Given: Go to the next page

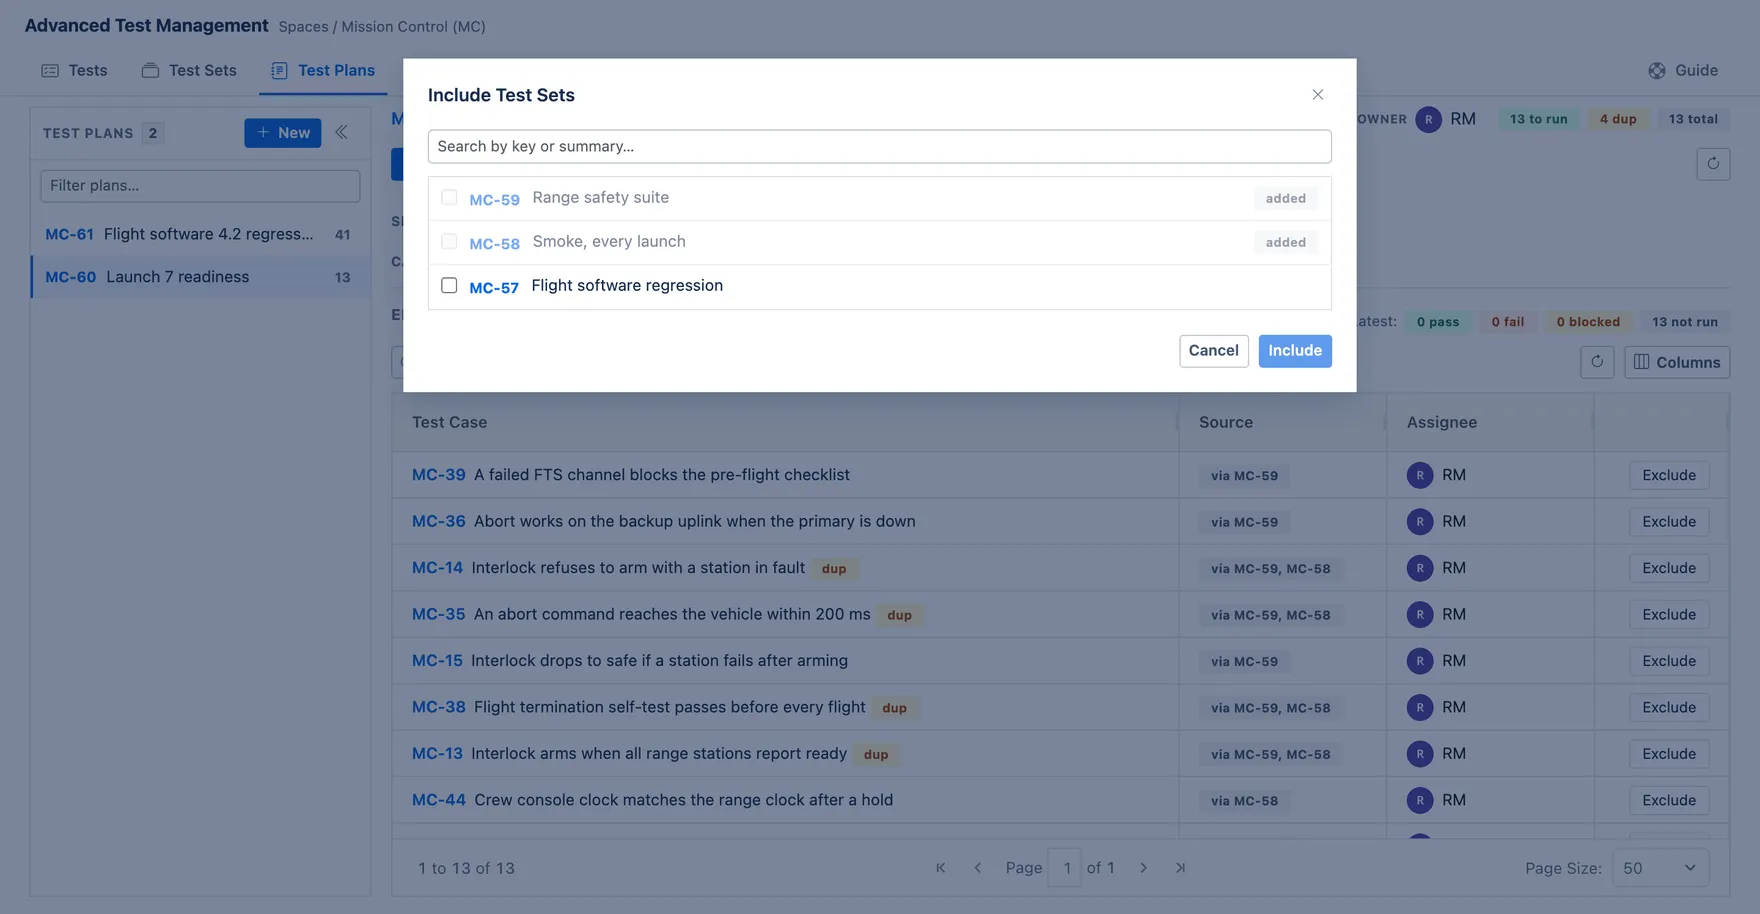Looking at the screenshot, I should (x=1143, y=868).
